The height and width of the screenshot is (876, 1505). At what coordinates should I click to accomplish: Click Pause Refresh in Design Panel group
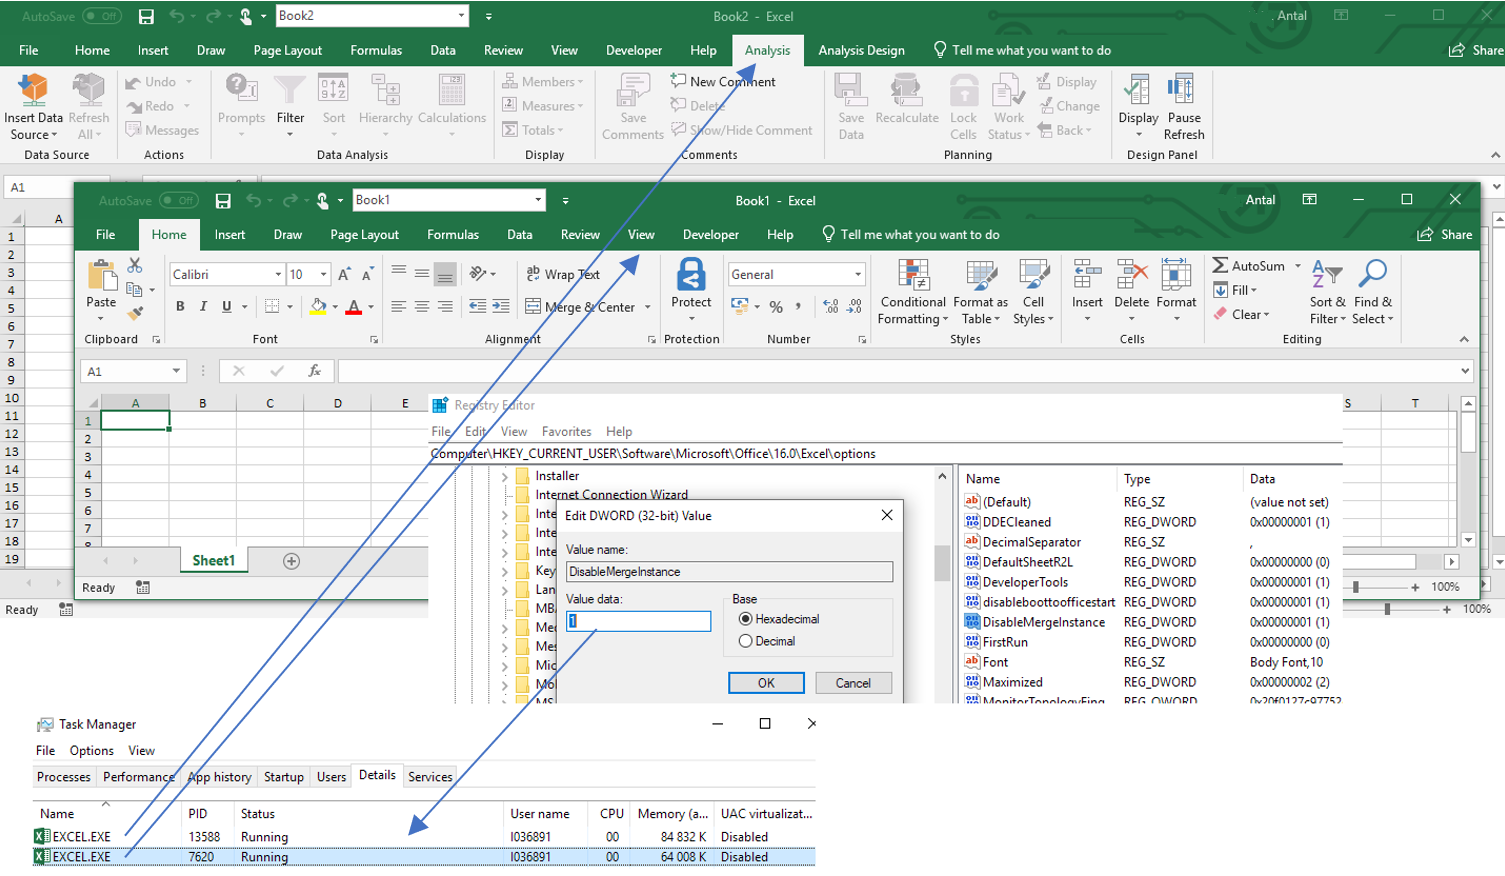1184,107
